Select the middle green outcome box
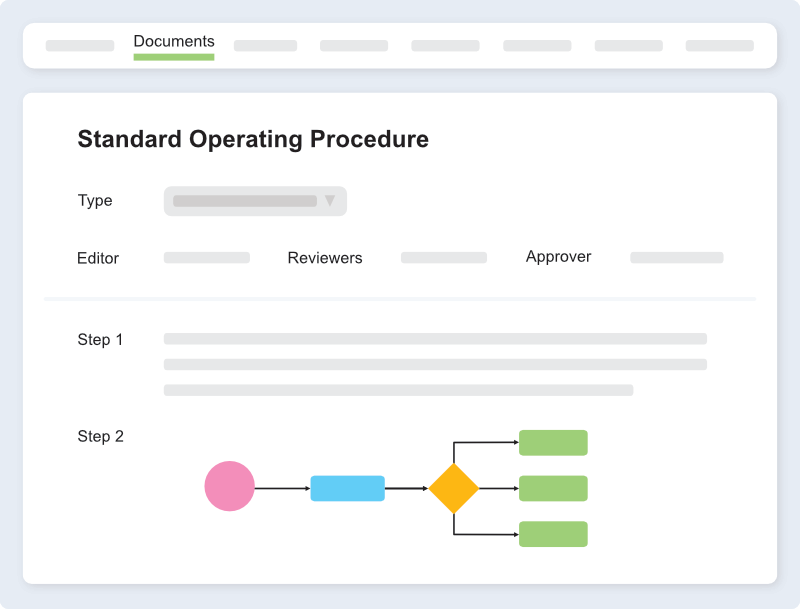Screen dimensions: 800x609 (553, 488)
